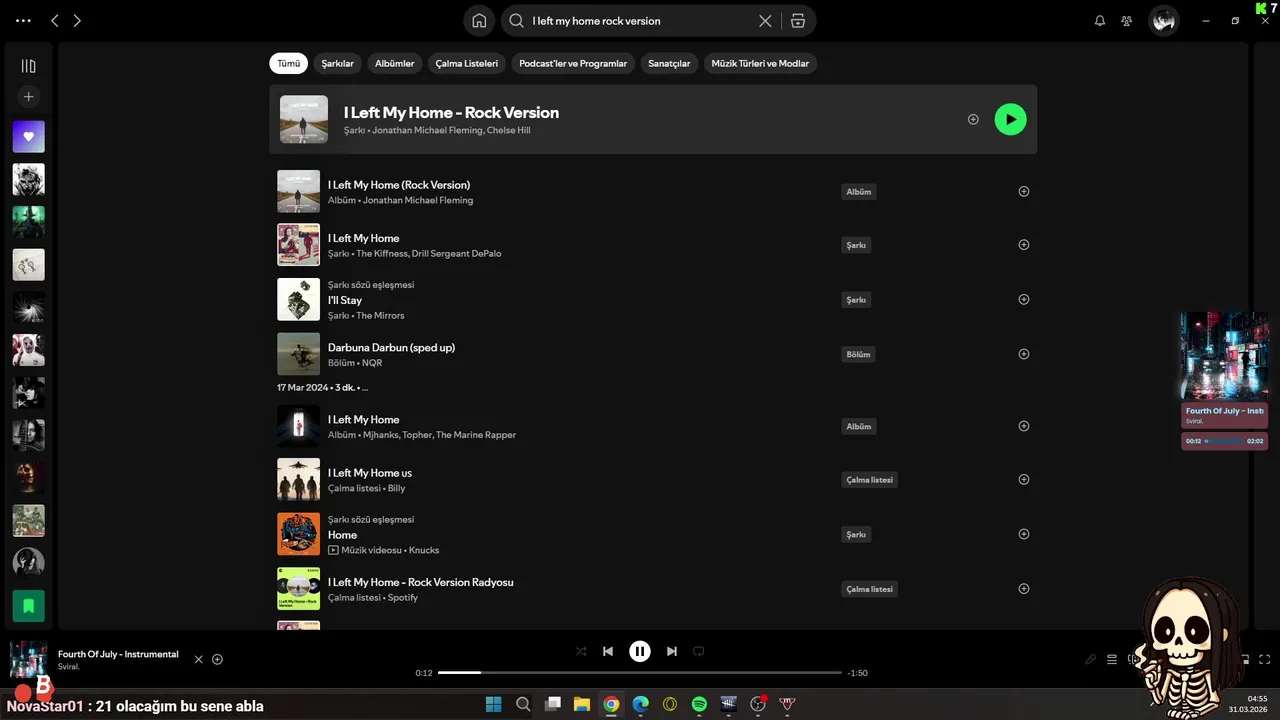Skip to the previous track
The image size is (1280, 720).
point(608,651)
